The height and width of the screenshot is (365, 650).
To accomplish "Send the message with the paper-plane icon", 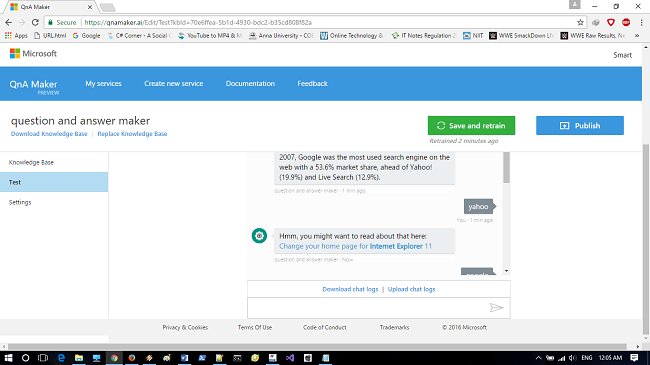I will click(496, 308).
